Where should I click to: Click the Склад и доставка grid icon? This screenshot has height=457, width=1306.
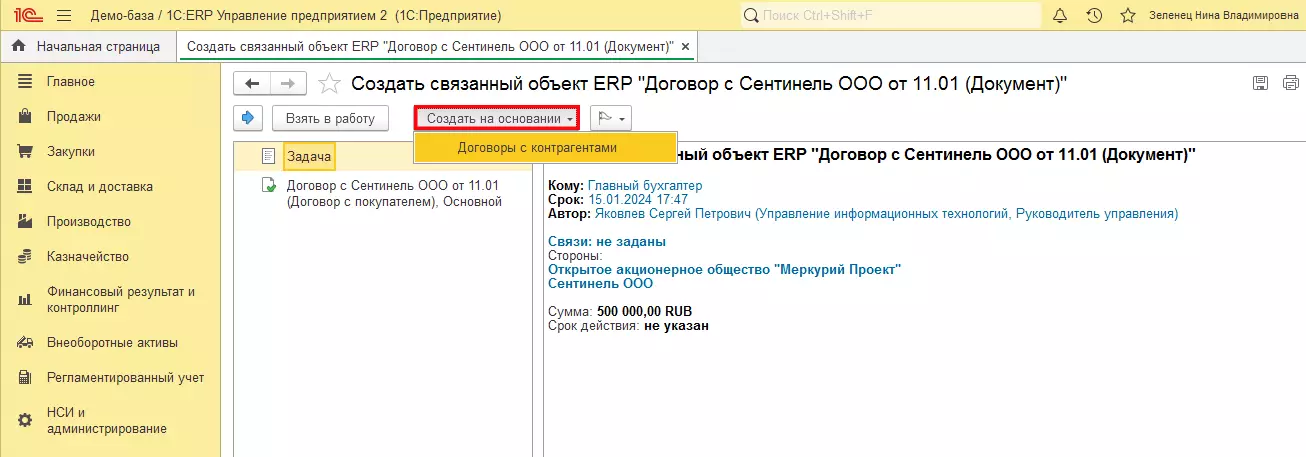pyautogui.click(x=25, y=187)
